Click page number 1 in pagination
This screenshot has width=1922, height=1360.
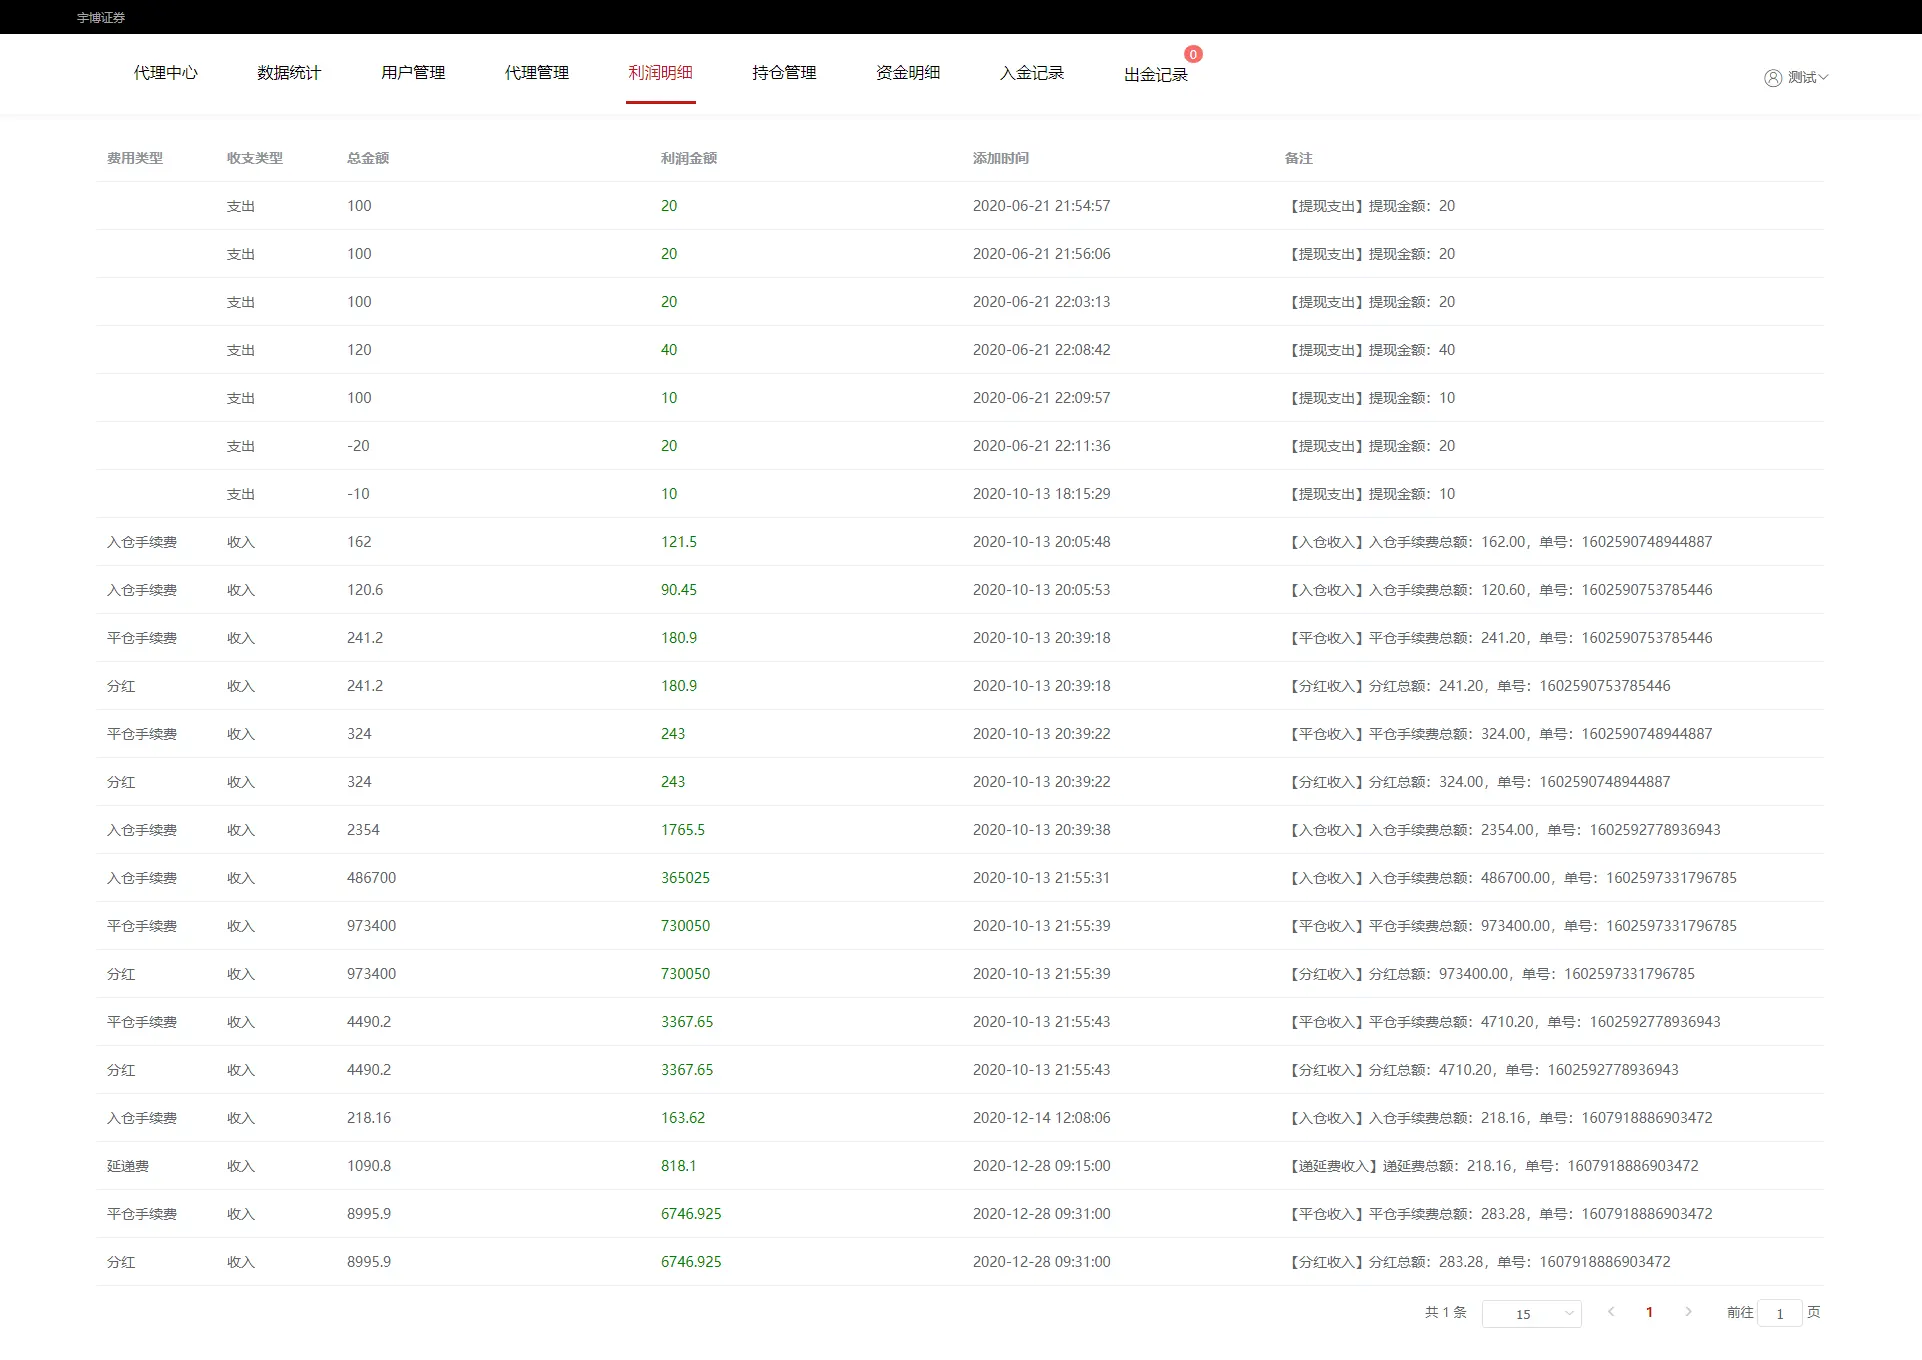1649,1312
